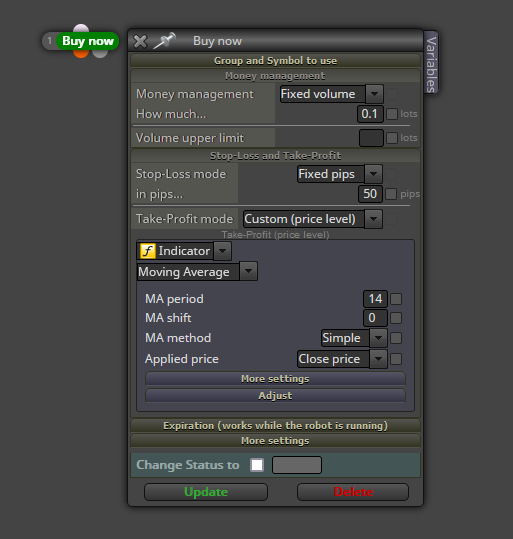Click the in pips 50 input field
Image resolution: width=513 pixels, height=539 pixels.
(x=370, y=194)
